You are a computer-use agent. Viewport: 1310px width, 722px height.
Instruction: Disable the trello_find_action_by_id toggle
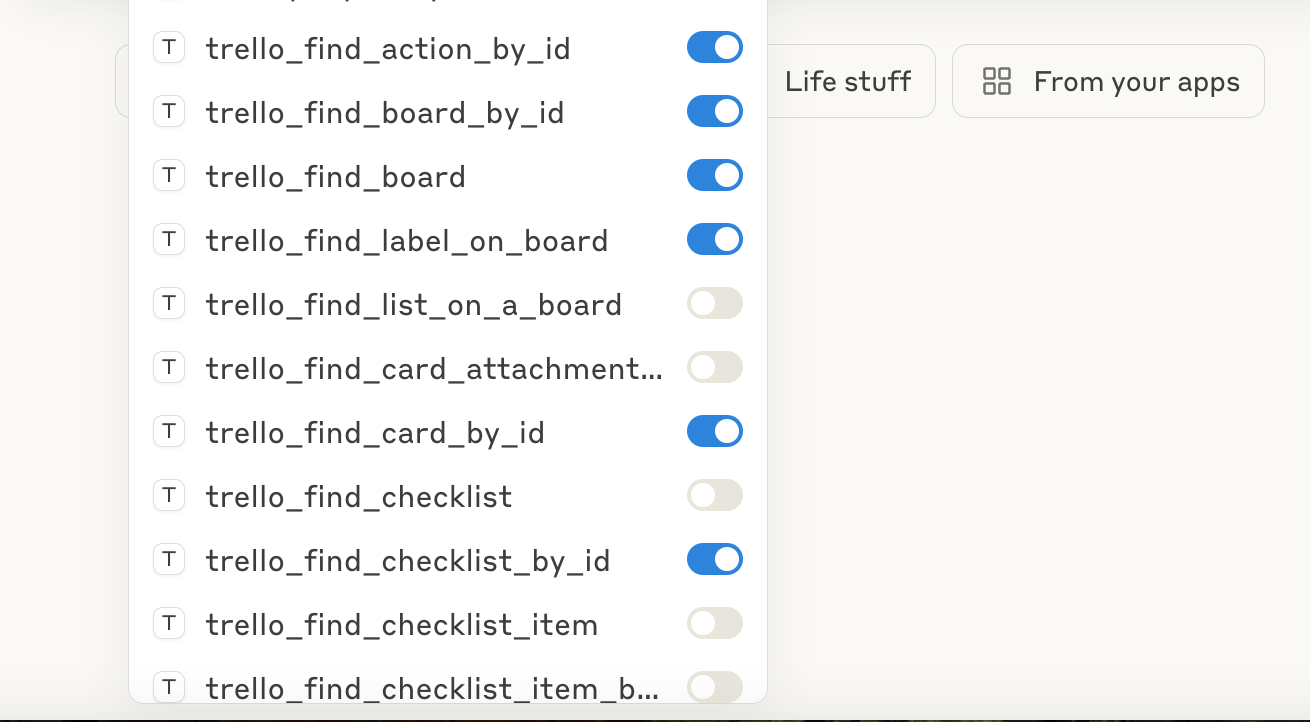click(x=715, y=47)
